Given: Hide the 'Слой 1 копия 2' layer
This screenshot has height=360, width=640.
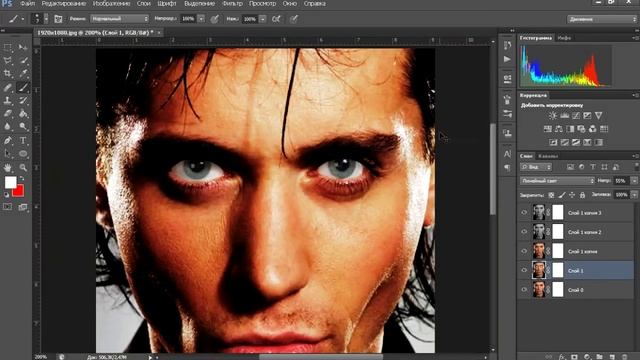Looking at the screenshot, I should pyautogui.click(x=524, y=232).
